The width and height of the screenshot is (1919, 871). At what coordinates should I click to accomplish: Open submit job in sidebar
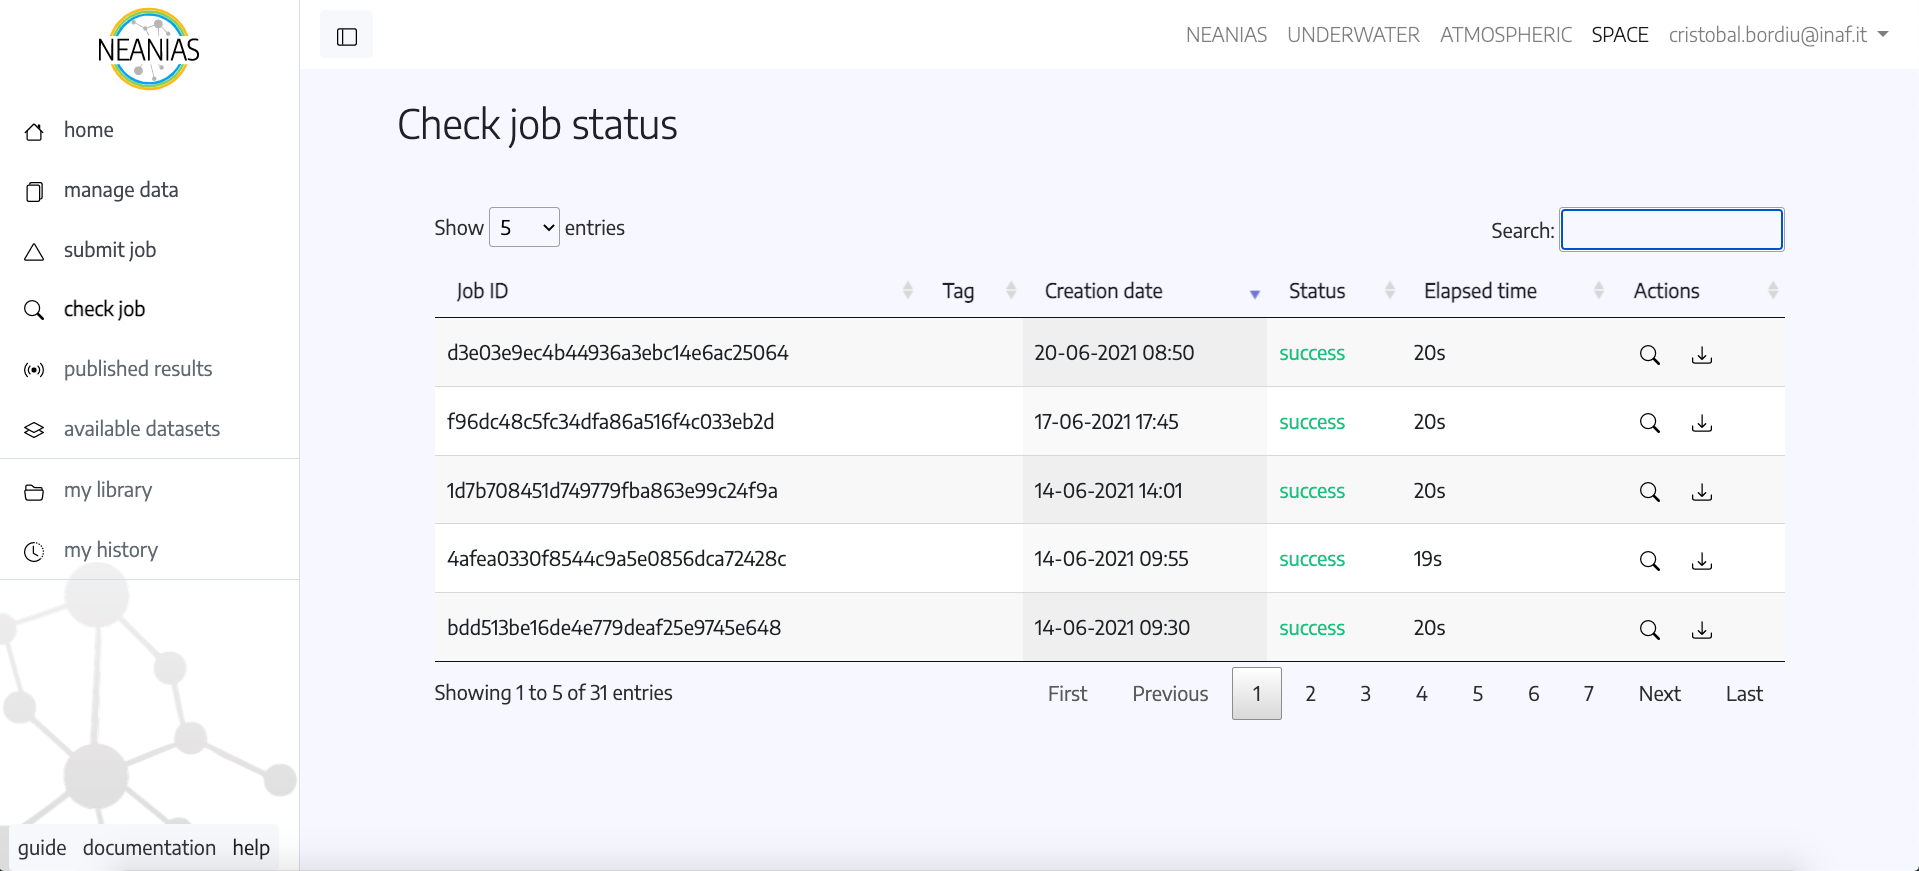pyautogui.click(x=109, y=250)
